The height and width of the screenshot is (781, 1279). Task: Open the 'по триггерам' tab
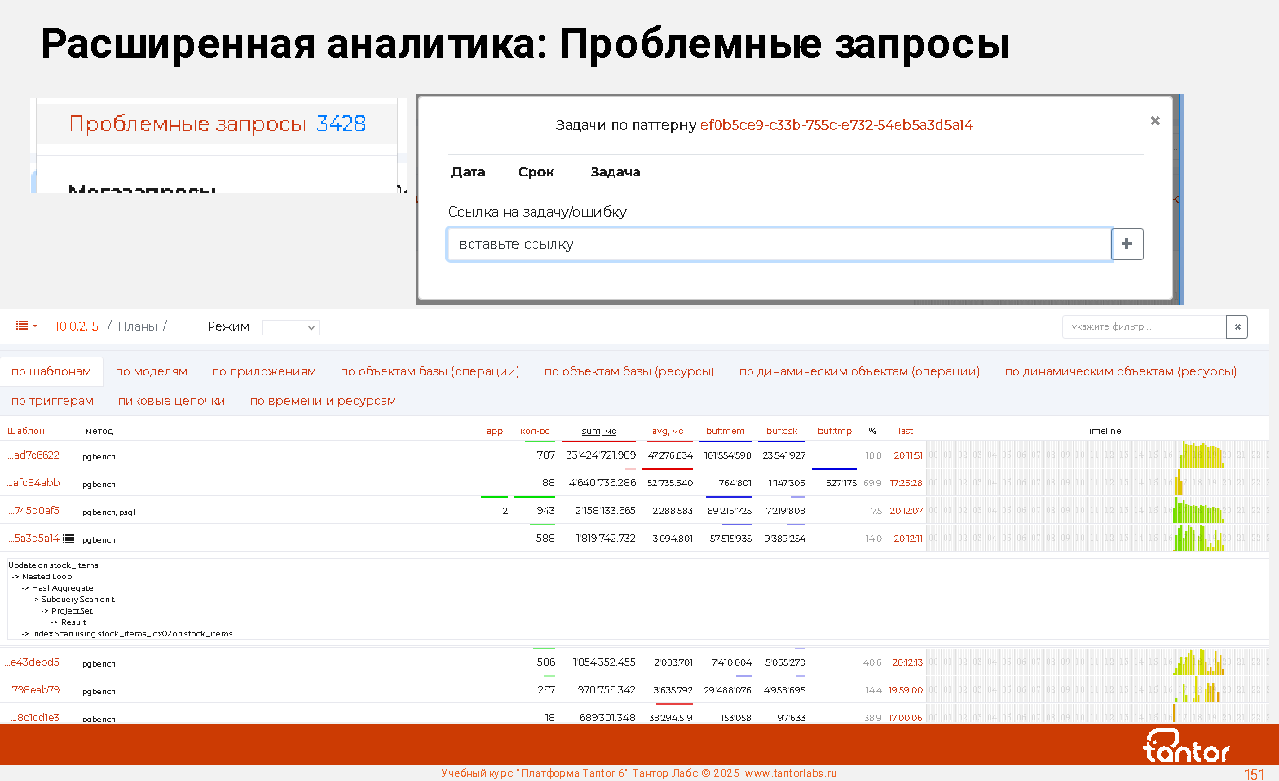pyautogui.click(x=52, y=401)
